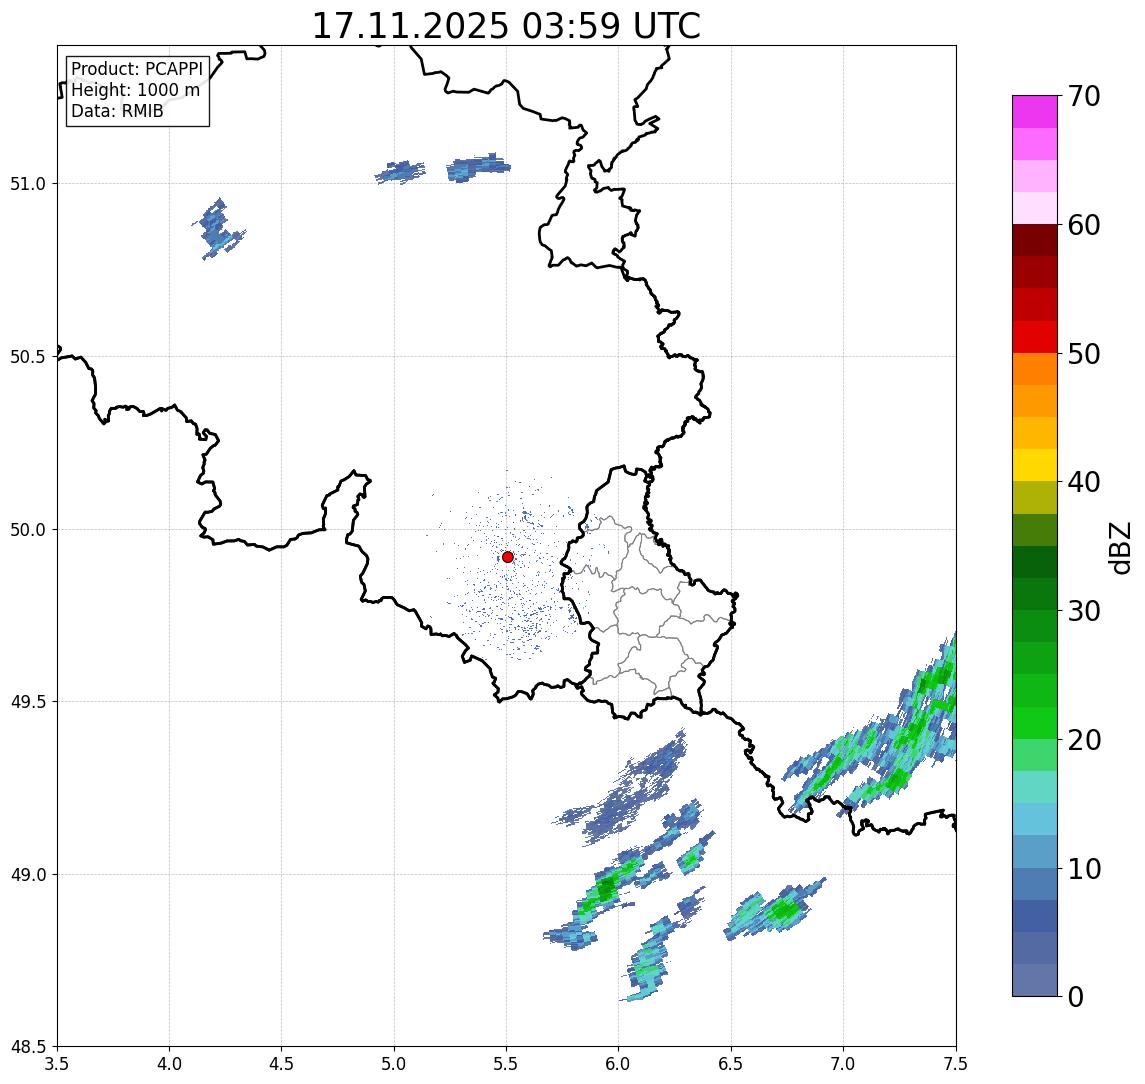1145x1084 pixels.
Task: Click colorbar tick label 50
Action: pos(1084,354)
